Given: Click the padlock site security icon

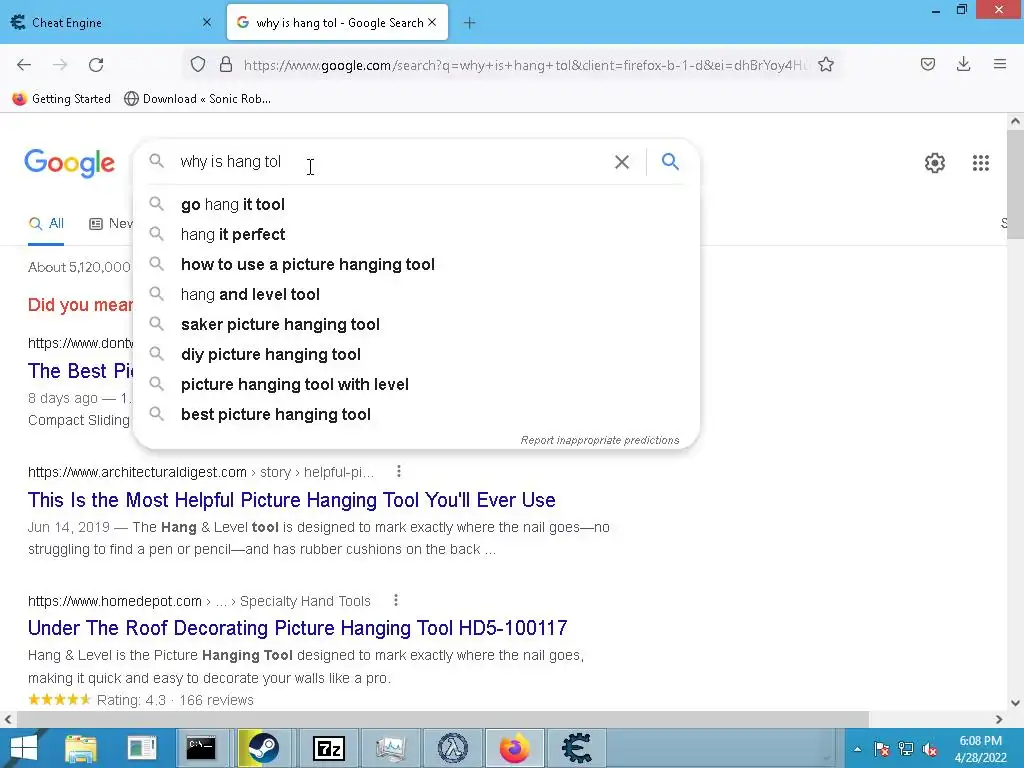Looking at the screenshot, I should click(226, 64).
